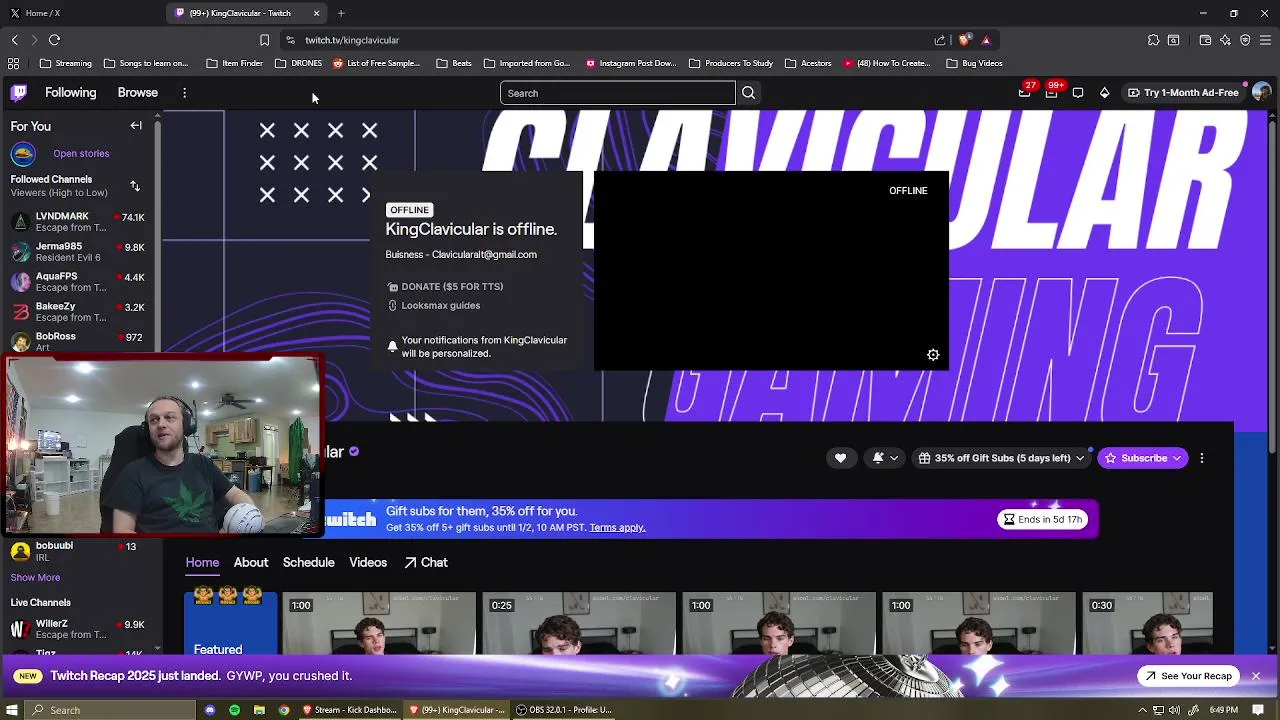Image resolution: width=1280 pixels, height=720 pixels.
Task: Open the Whispers chat bubble icon
Action: (x=1078, y=92)
